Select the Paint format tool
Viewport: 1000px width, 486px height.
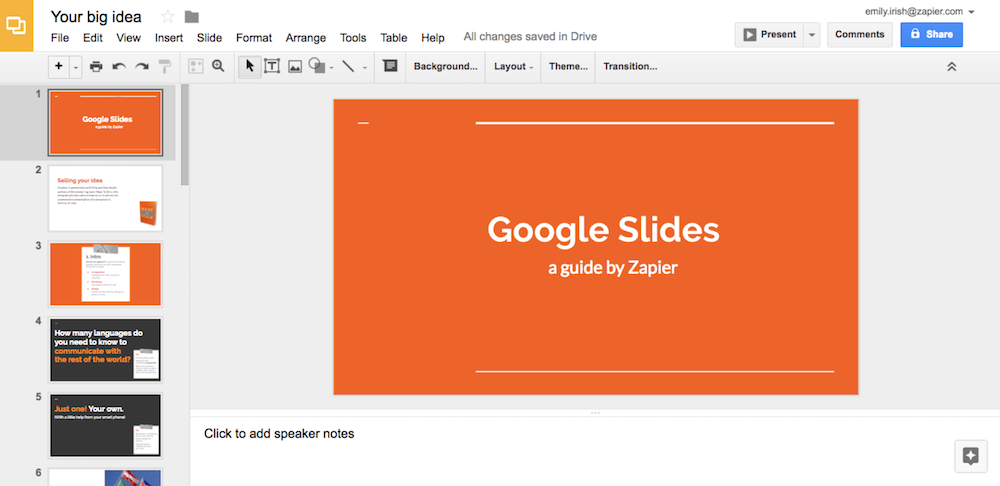pyautogui.click(x=165, y=66)
